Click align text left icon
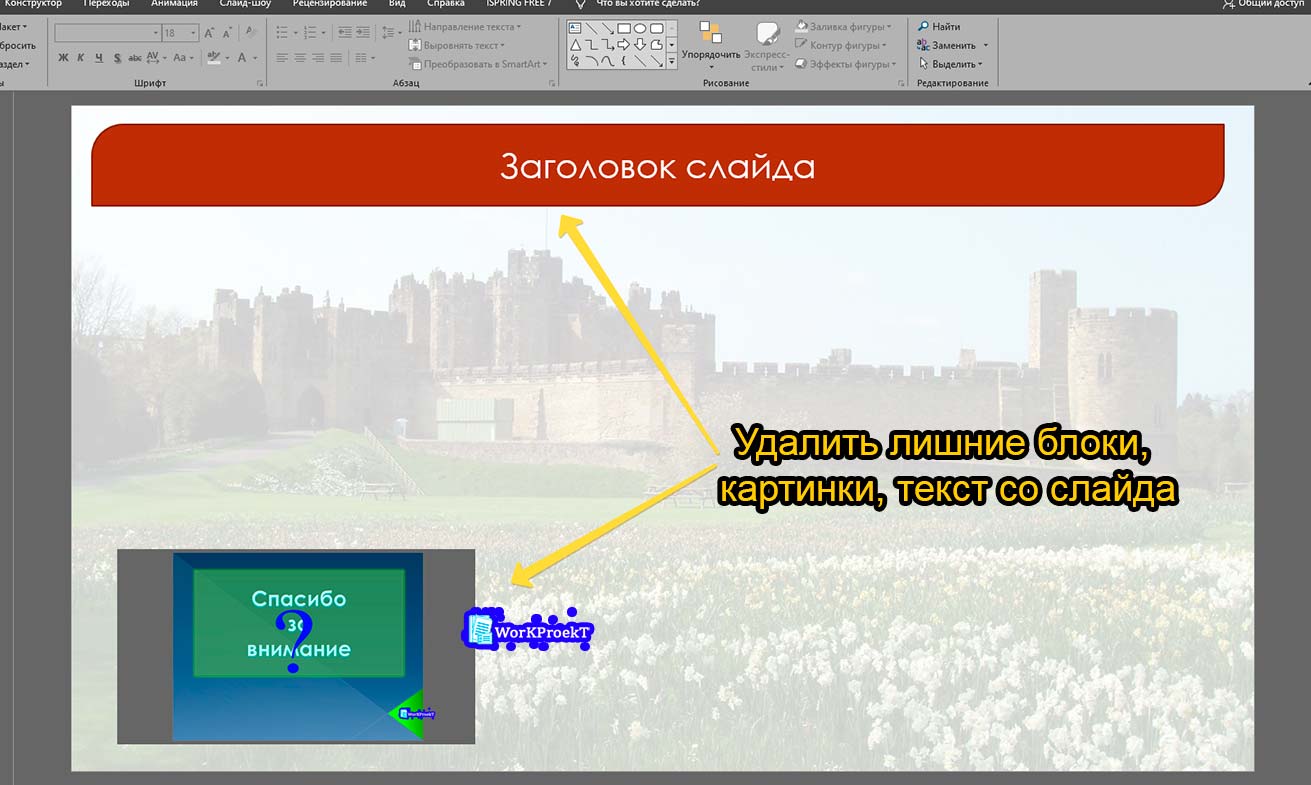1311x785 pixels. click(282, 58)
